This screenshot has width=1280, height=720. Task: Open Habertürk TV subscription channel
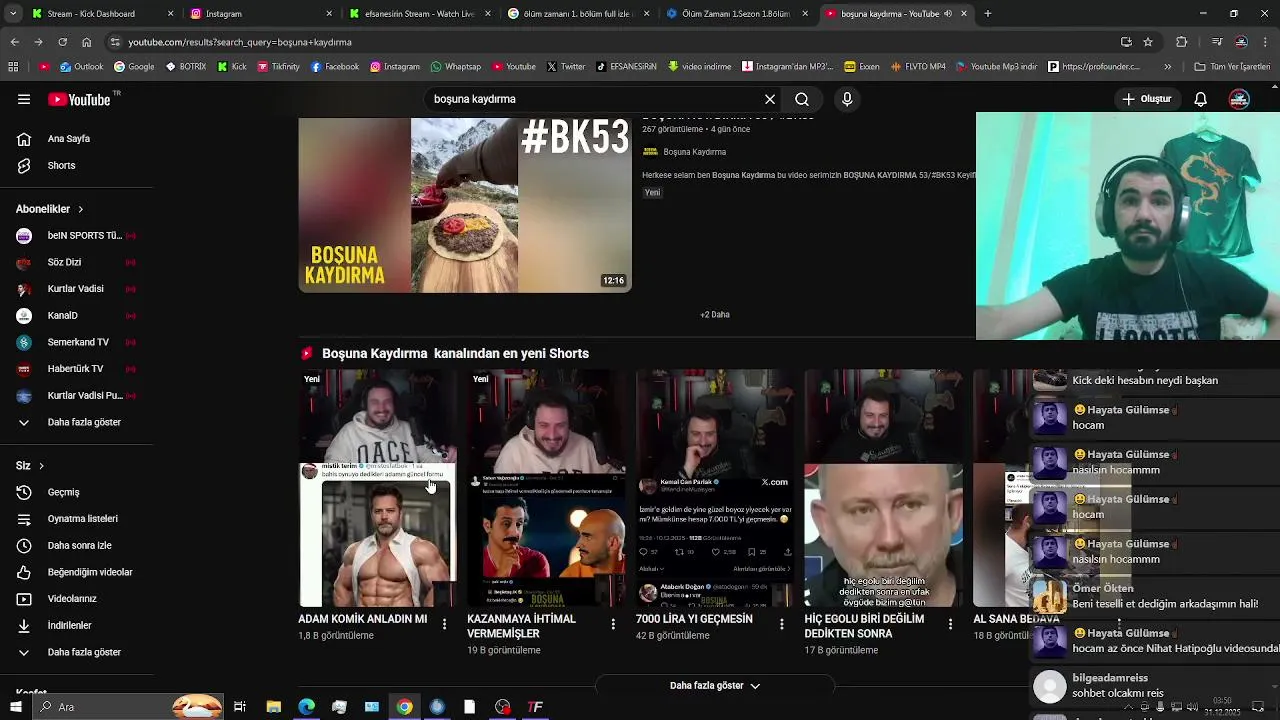(75, 369)
